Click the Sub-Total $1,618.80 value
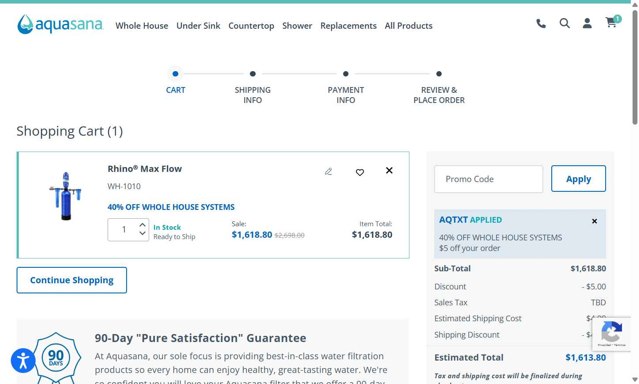Screen dimensions: 639x384 (x=588, y=269)
